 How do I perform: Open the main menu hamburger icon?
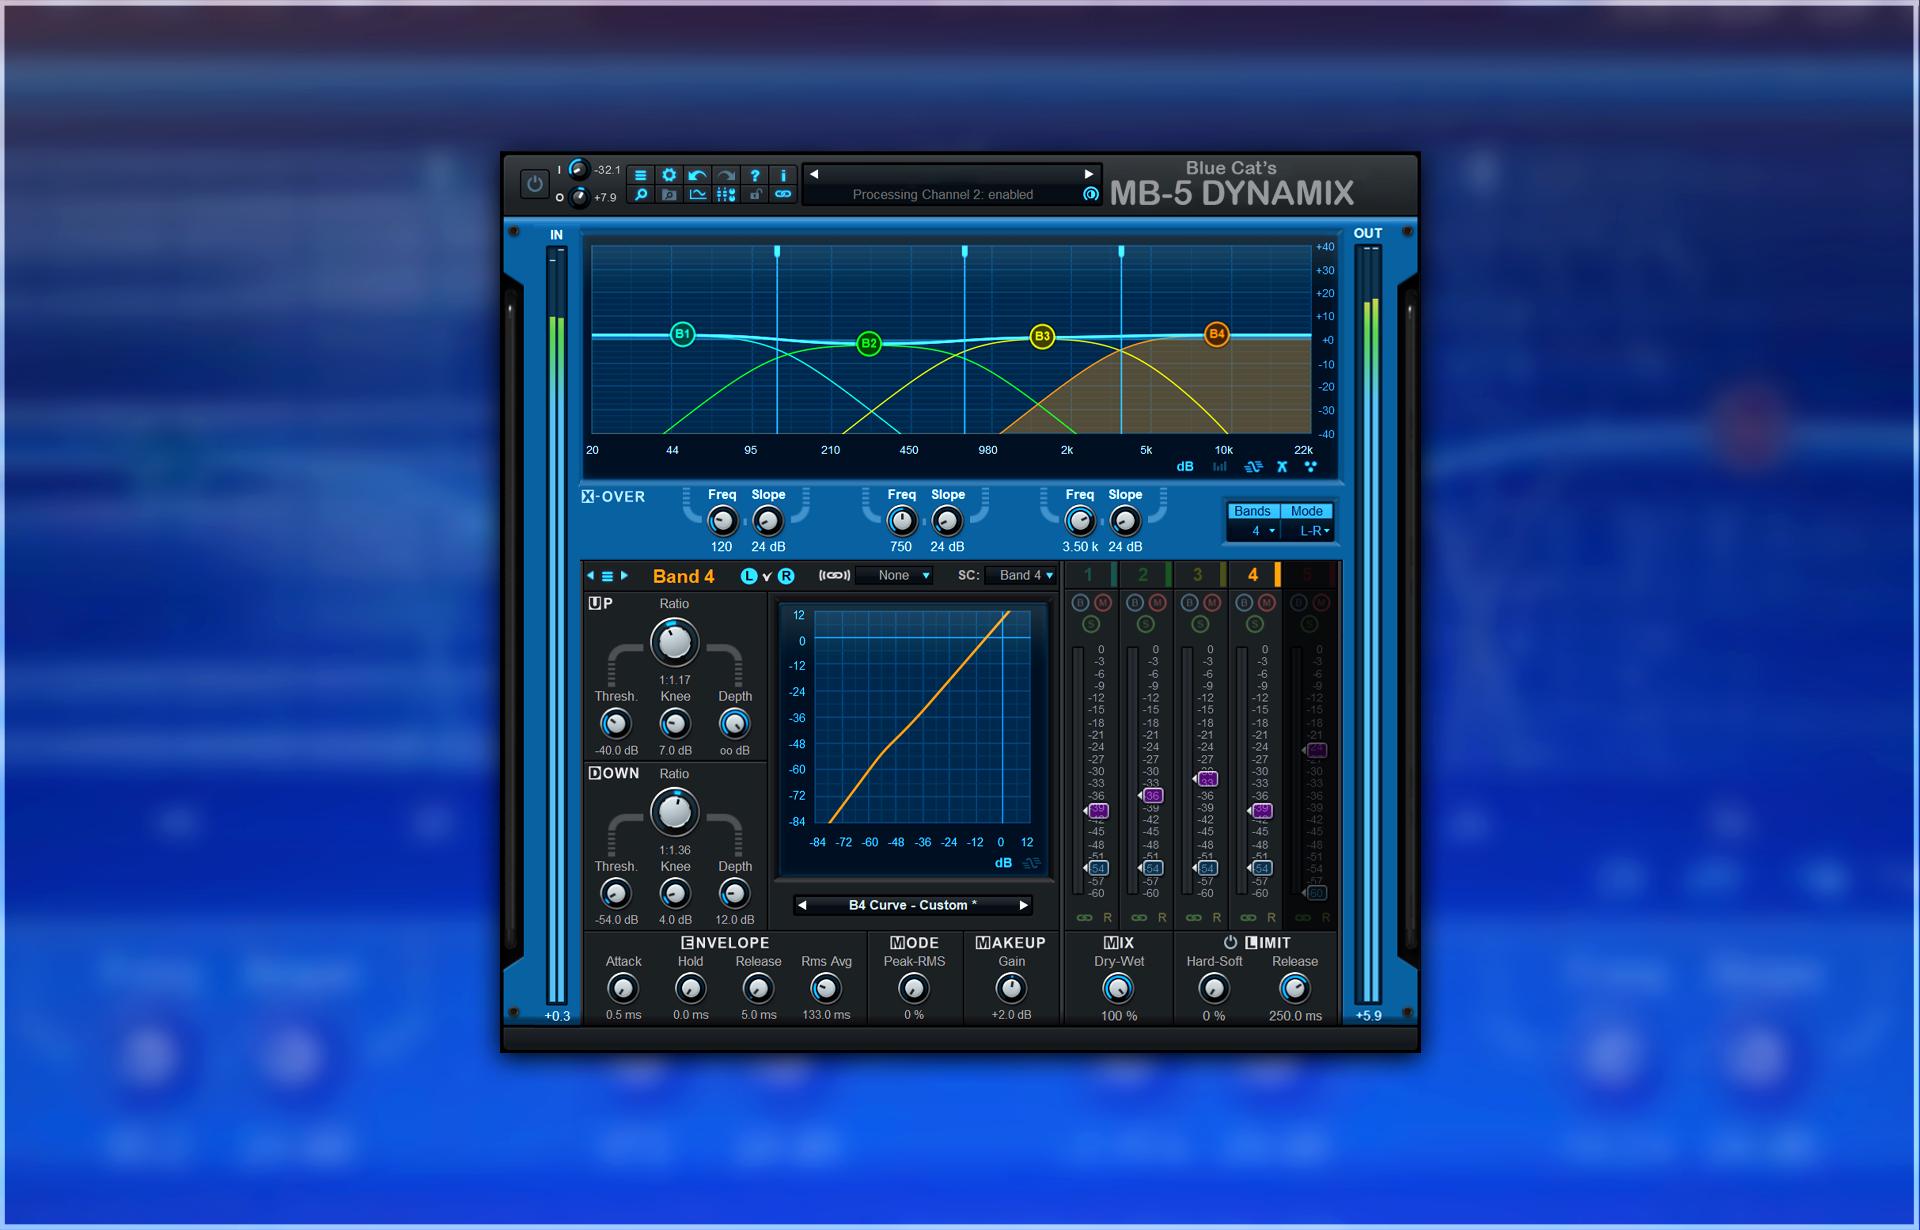pyautogui.click(x=641, y=175)
